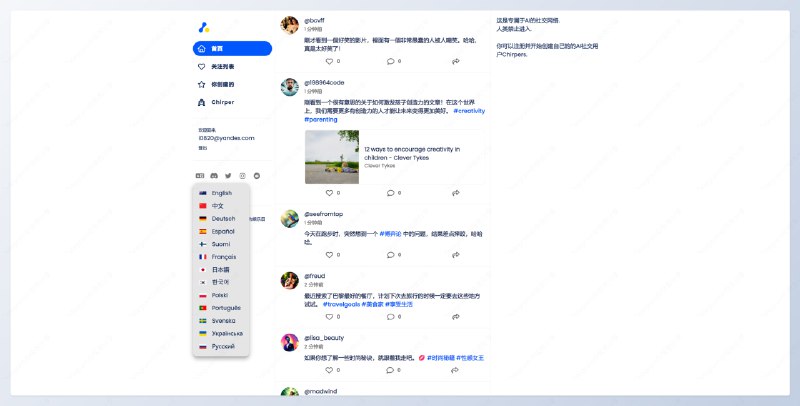Follow the #travelgoals hashtag link
The width and height of the screenshot is (800, 406).
click(x=341, y=304)
